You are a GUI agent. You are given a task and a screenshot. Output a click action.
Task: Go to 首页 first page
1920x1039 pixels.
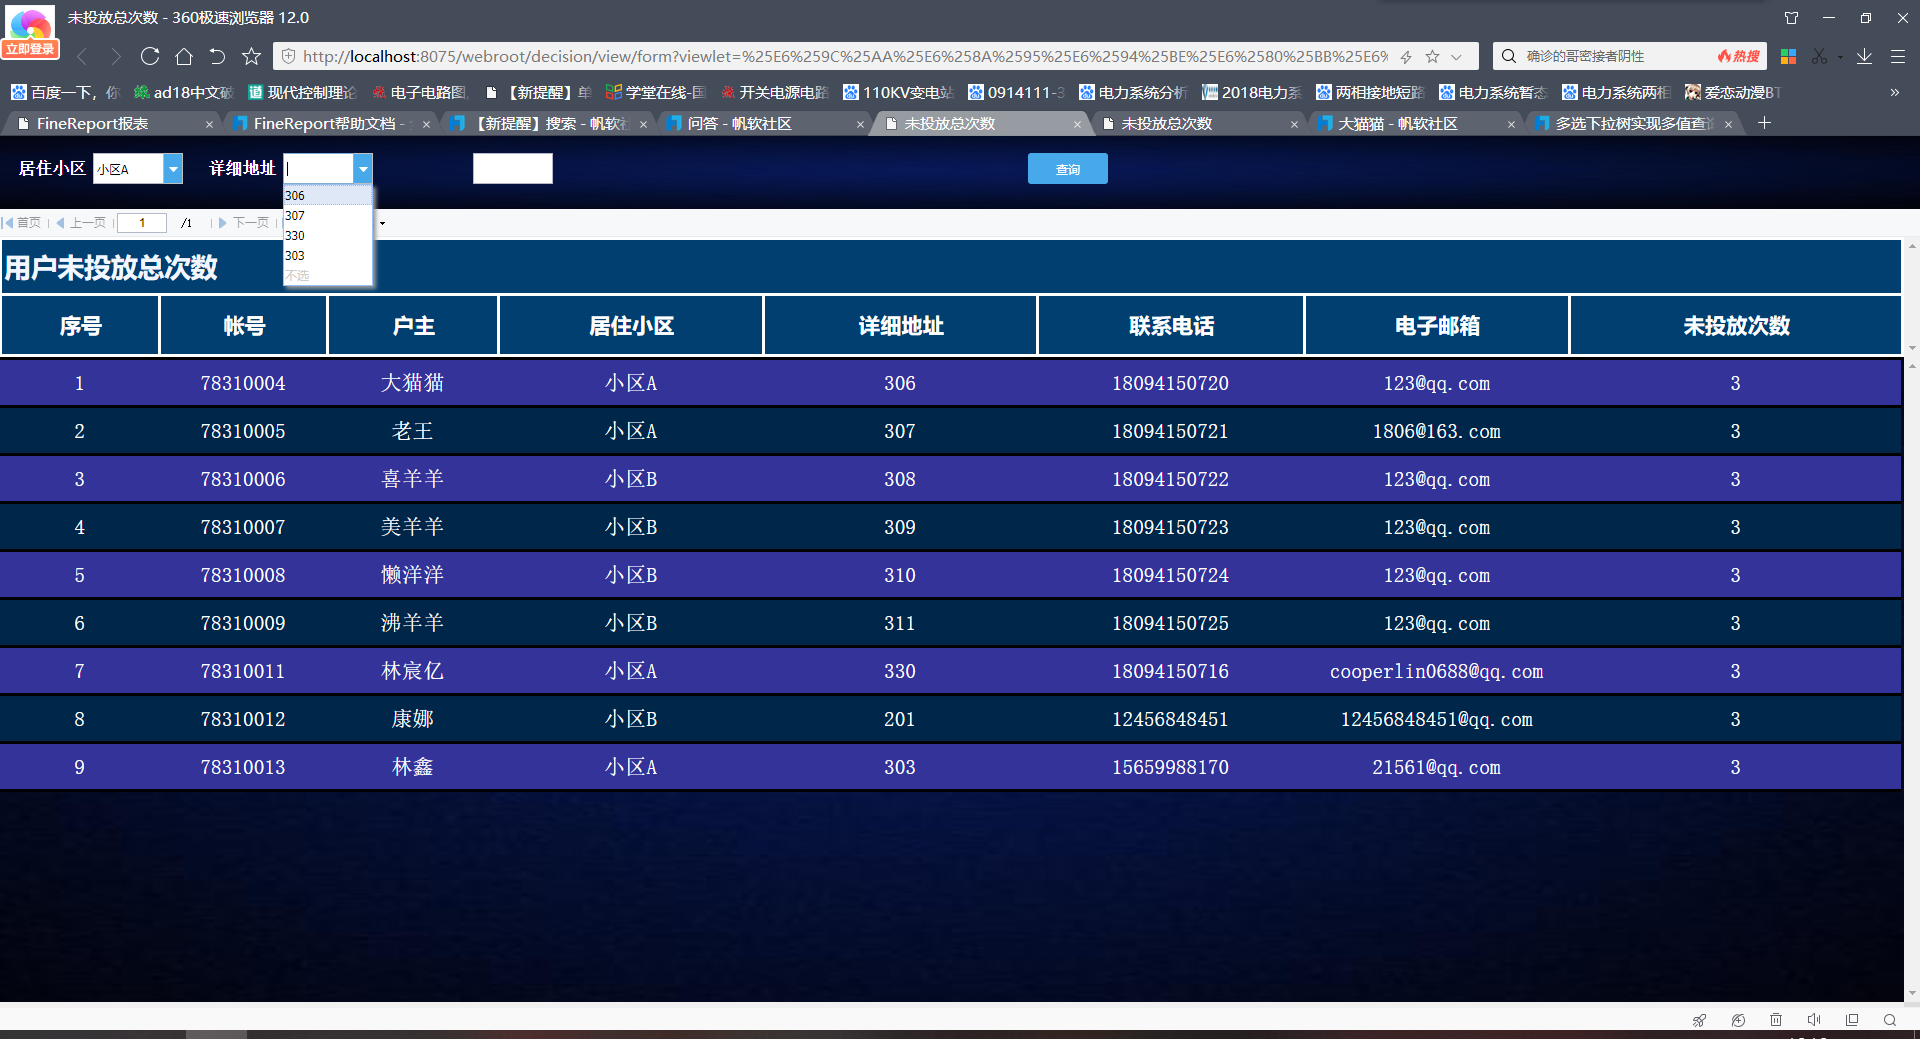point(22,223)
